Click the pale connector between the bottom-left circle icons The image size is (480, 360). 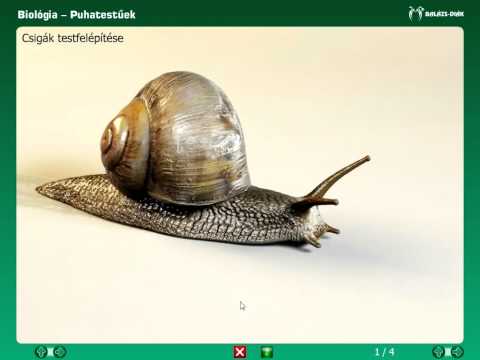pos(50,351)
